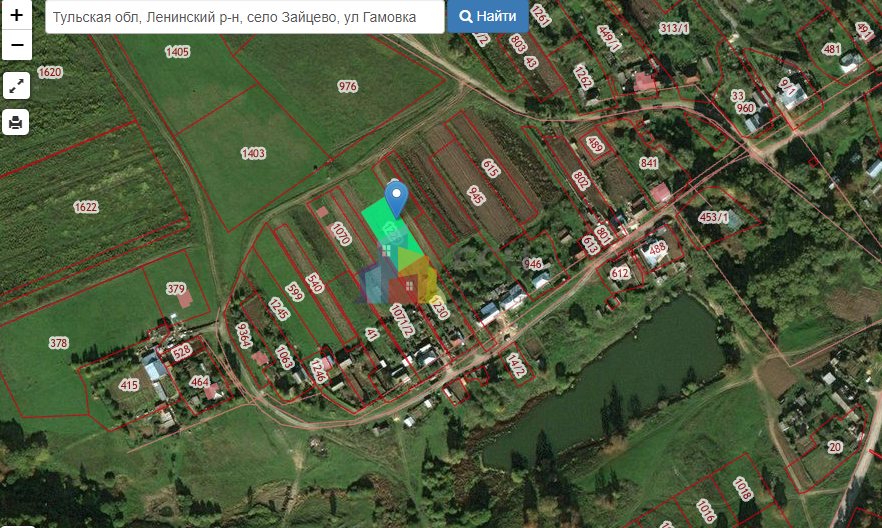This screenshot has height=528, width=882.
Task: Select parcel labeled 960
Action: [x=745, y=108]
